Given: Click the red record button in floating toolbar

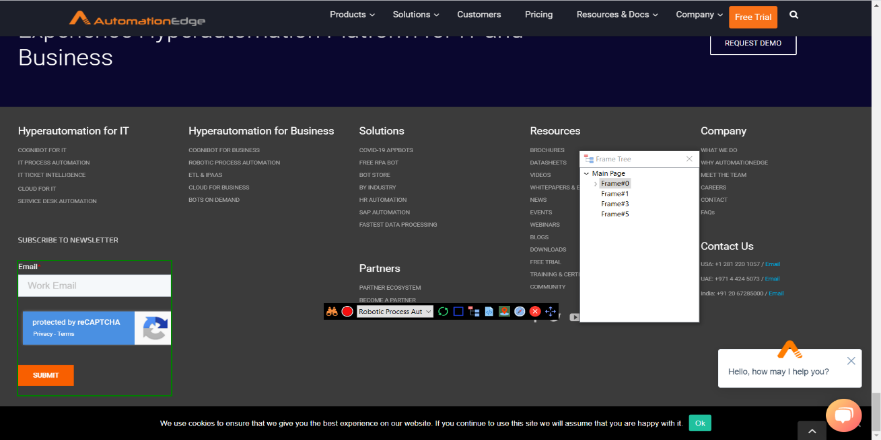Looking at the screenshot, I should click(x=347, y=311).
